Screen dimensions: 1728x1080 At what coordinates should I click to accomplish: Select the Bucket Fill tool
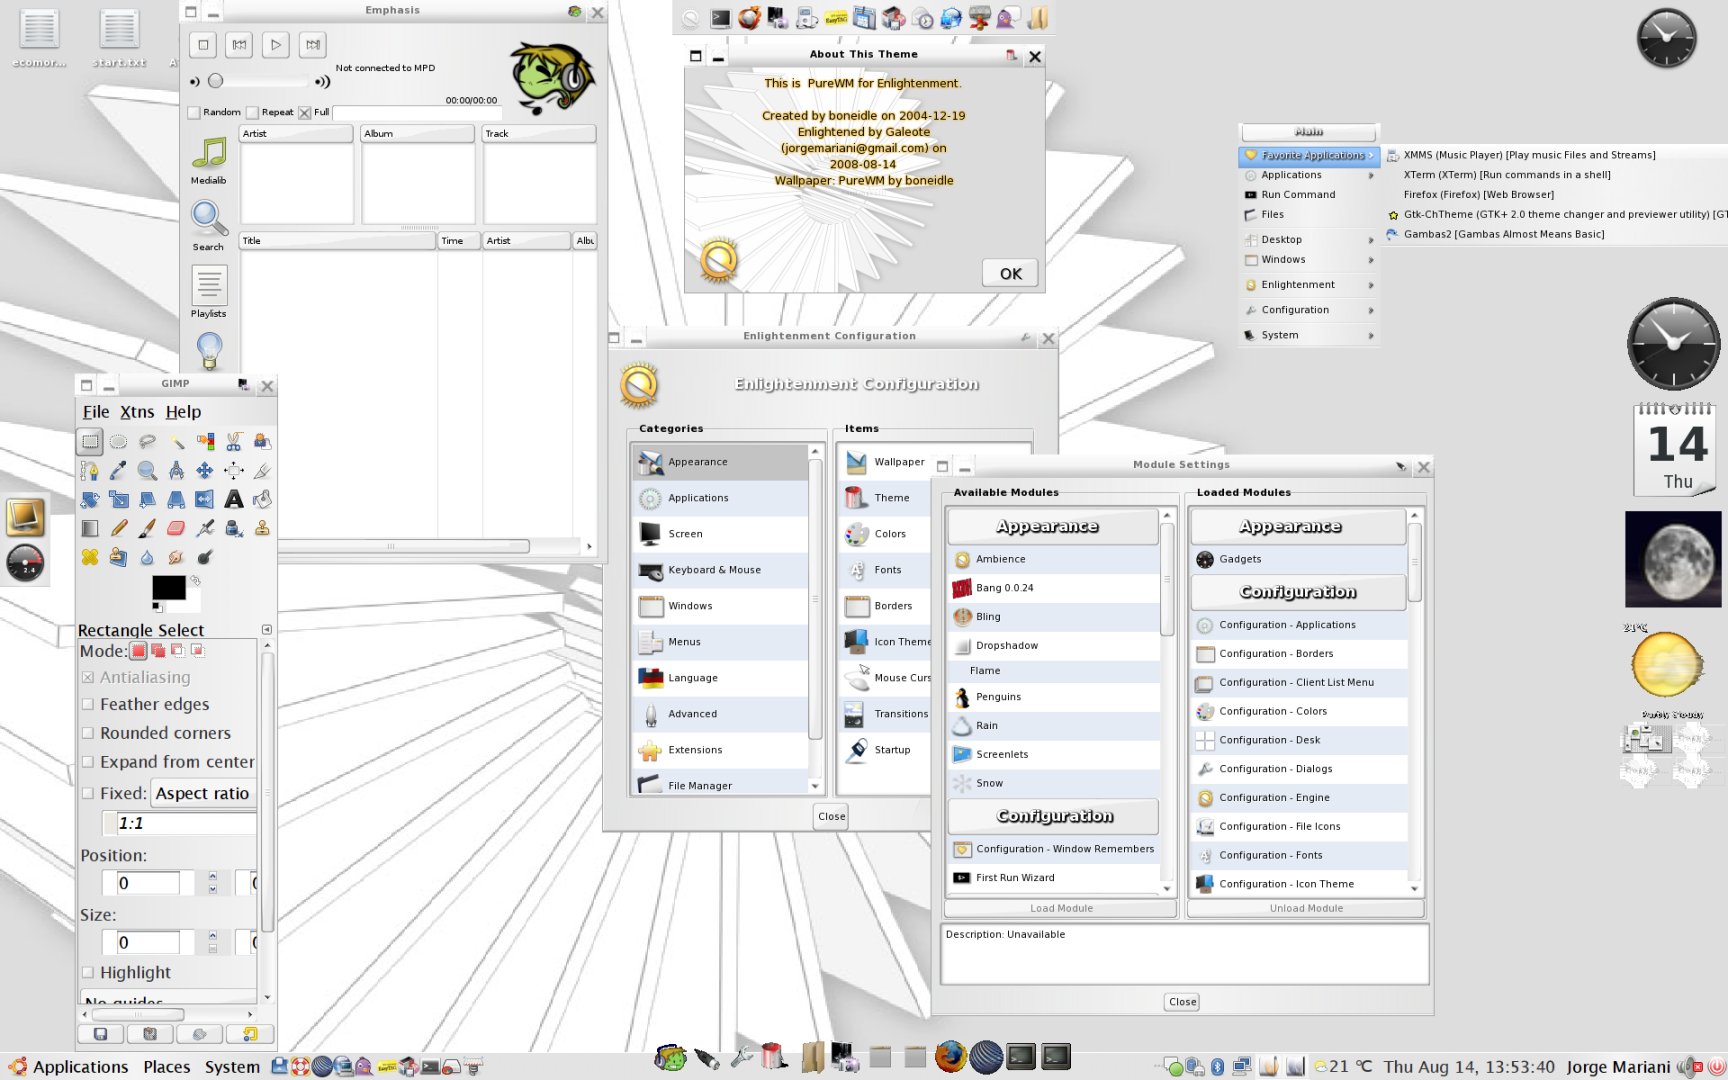(x=262, y=499)
